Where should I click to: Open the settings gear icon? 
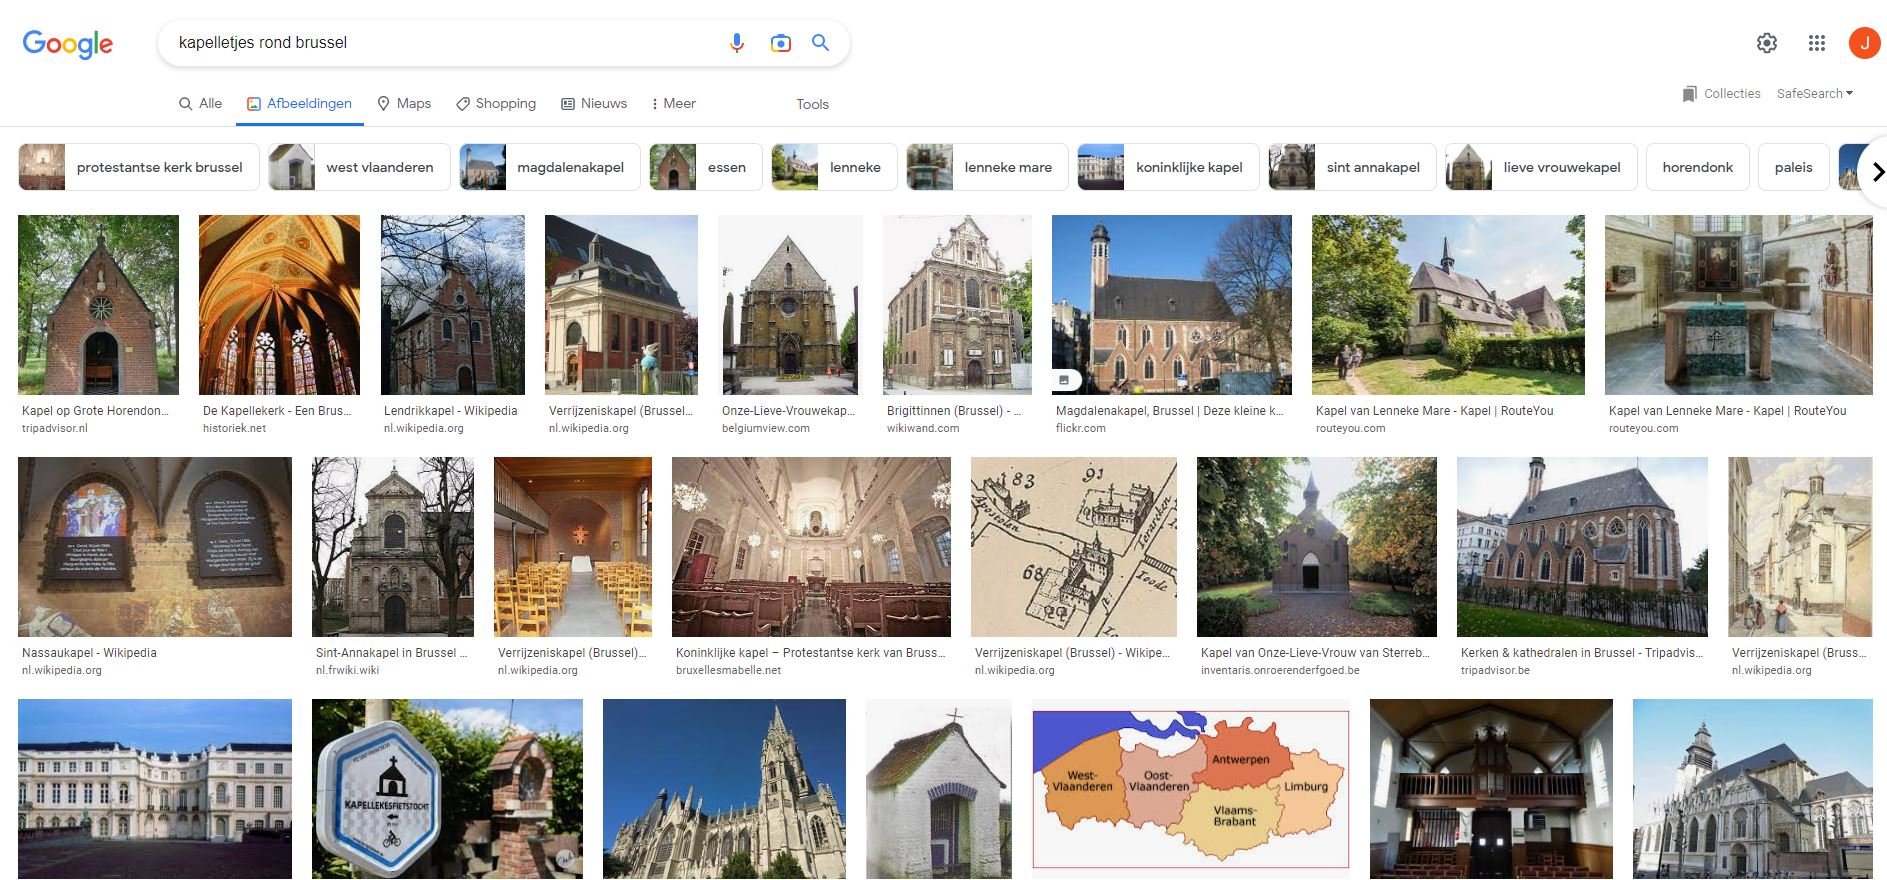click(x=1767, y=43)
